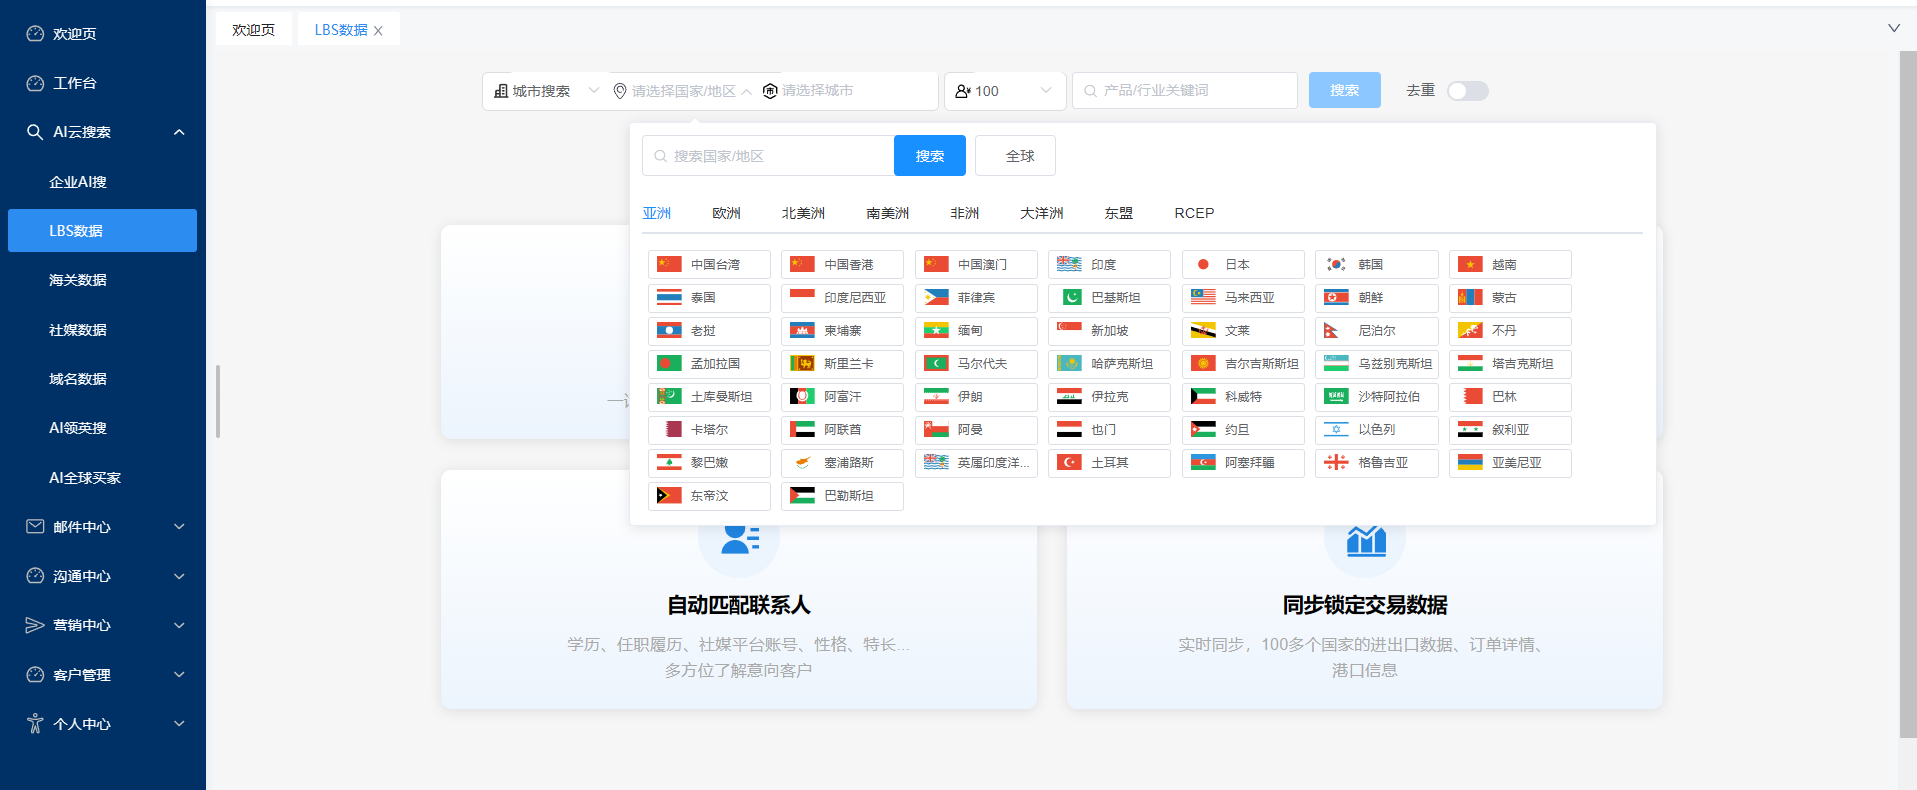Click the 搜索国家/地区 input field
This screenshot has width=1917, height=790.
pos(768,156)
